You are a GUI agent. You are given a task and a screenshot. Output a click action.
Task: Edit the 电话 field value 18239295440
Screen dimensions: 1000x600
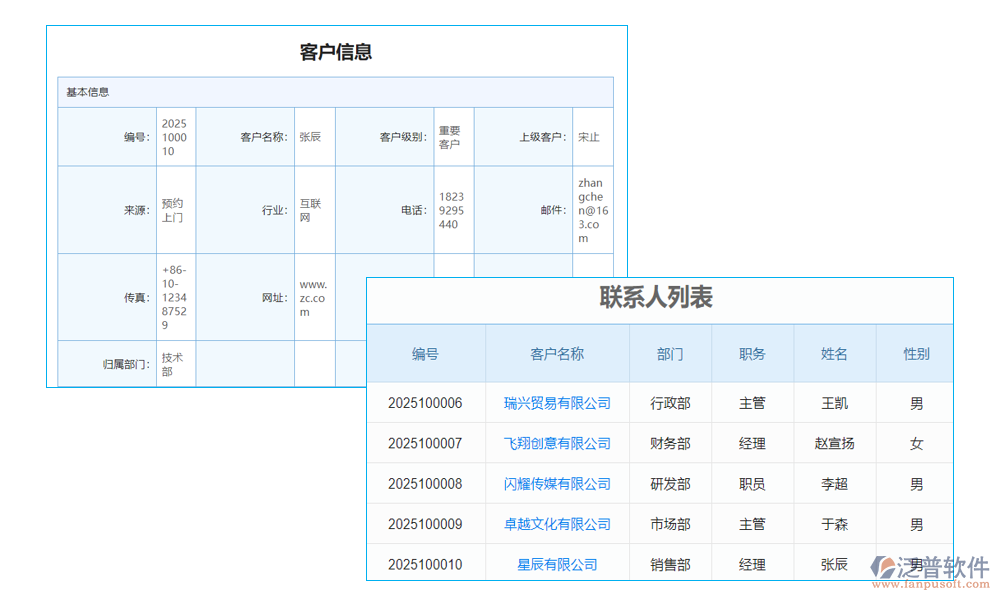click(x=452, y=209)
